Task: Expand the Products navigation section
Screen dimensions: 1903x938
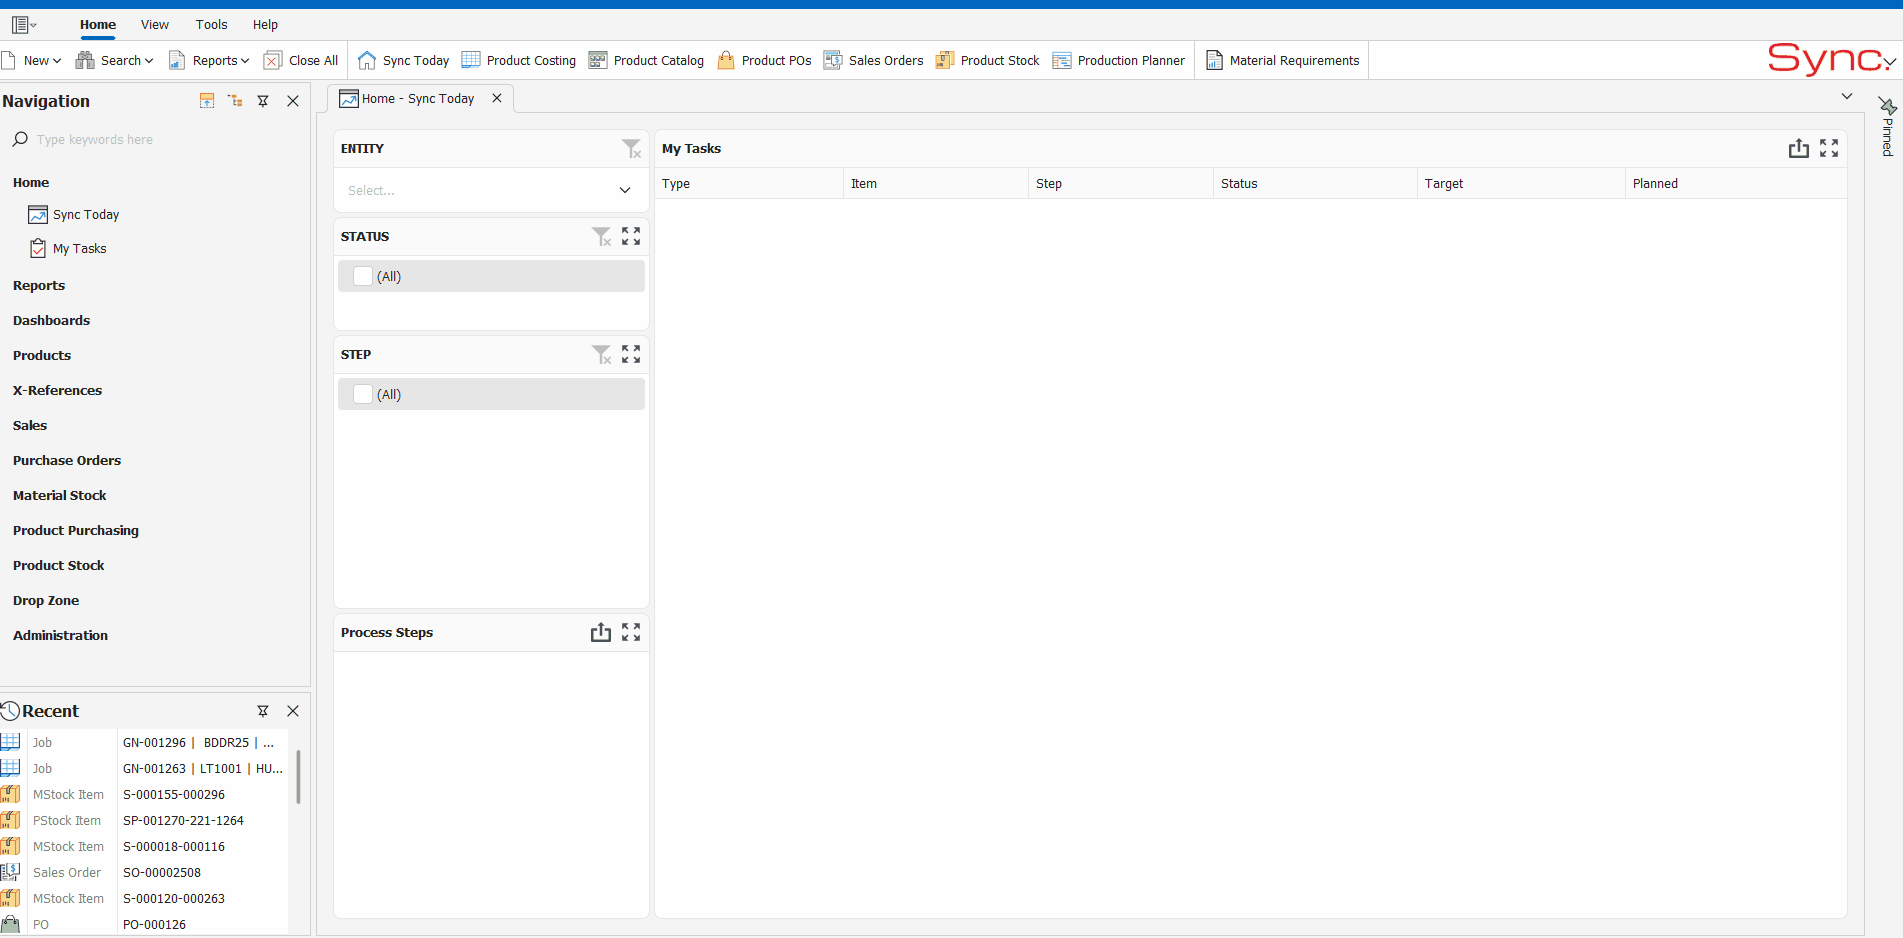Action: 42,356
